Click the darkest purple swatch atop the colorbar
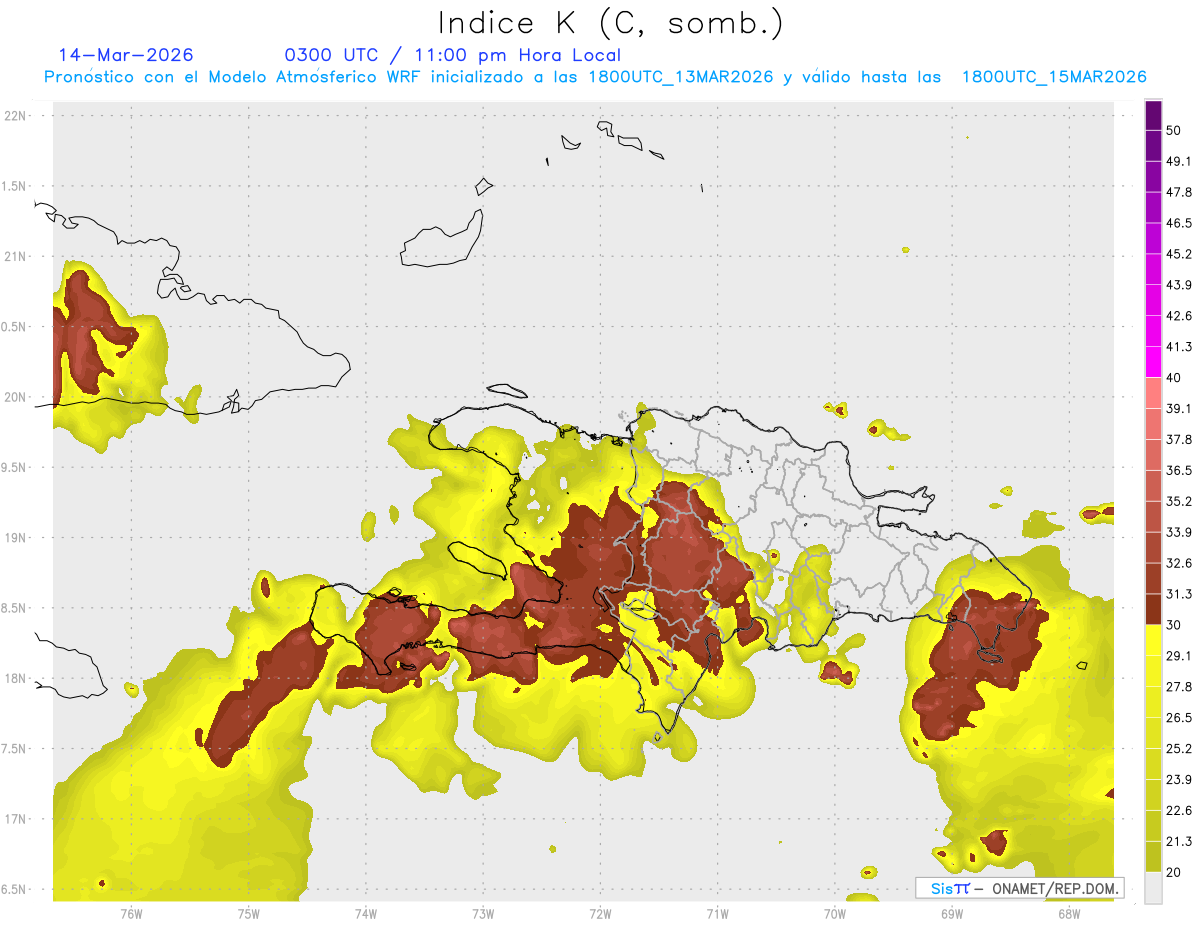The width and height of the screenshot is (1200, 927). 1153,115
